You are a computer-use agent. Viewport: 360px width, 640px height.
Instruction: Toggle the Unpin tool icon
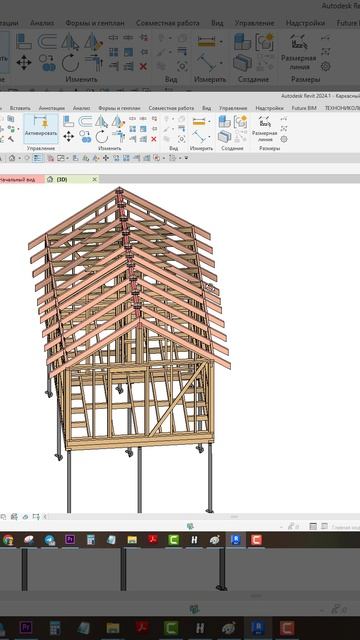[x=153, y=118]
